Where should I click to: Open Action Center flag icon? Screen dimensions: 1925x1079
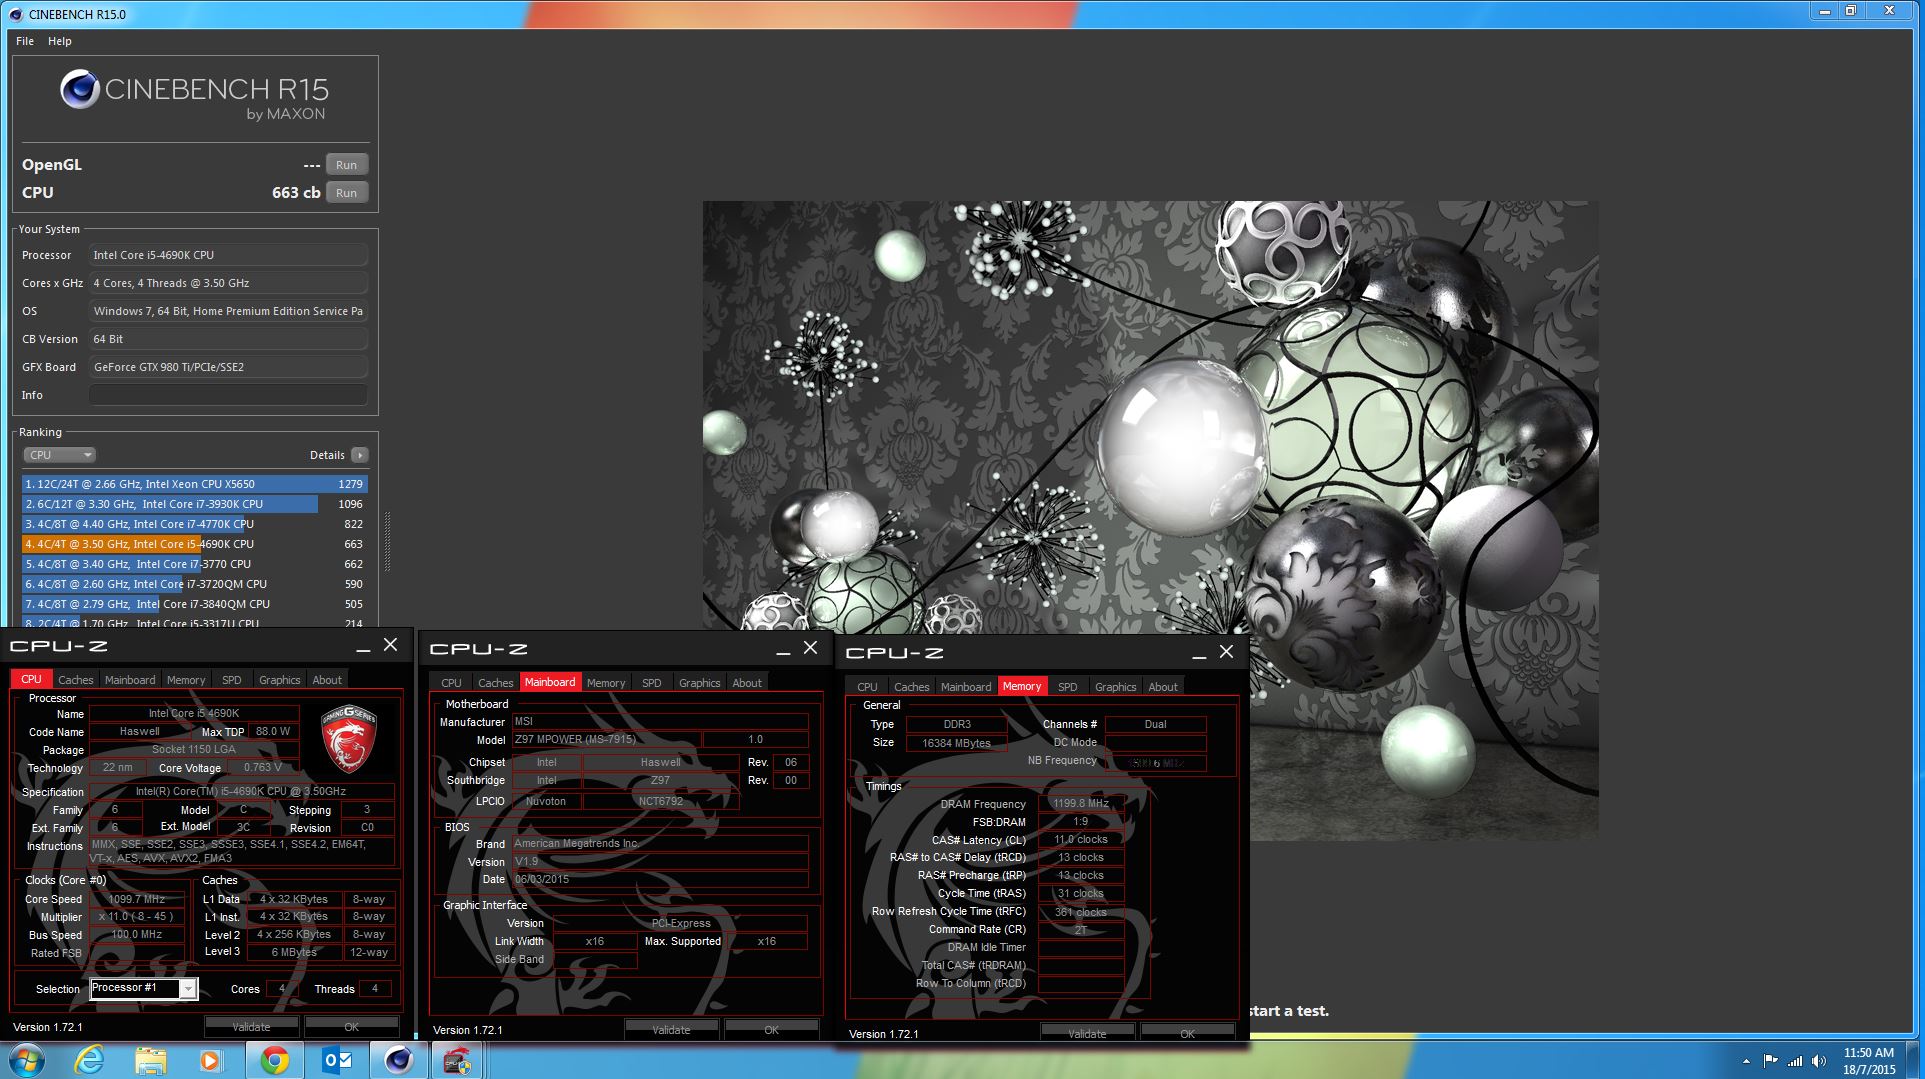pyautogui.click(x=1770, y=1061)
